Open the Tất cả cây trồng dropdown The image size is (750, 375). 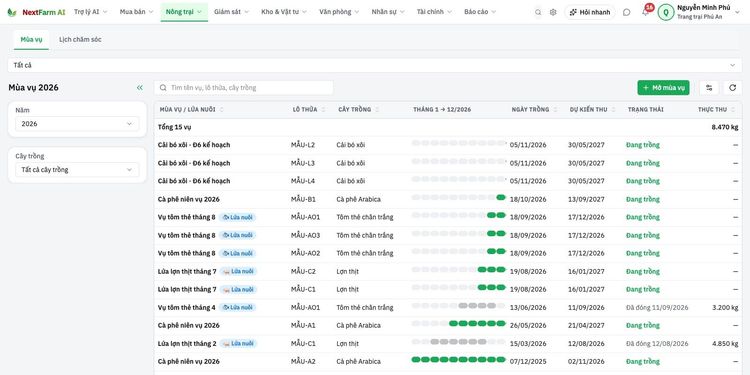(77, 170)
